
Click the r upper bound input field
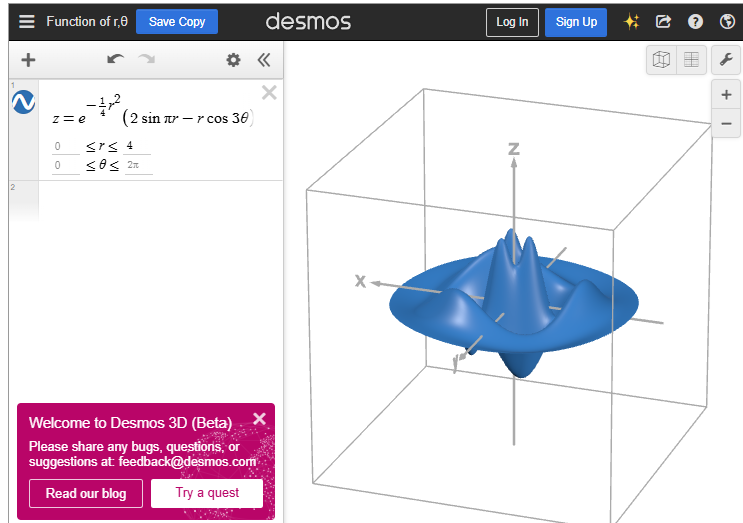(137, 146)
